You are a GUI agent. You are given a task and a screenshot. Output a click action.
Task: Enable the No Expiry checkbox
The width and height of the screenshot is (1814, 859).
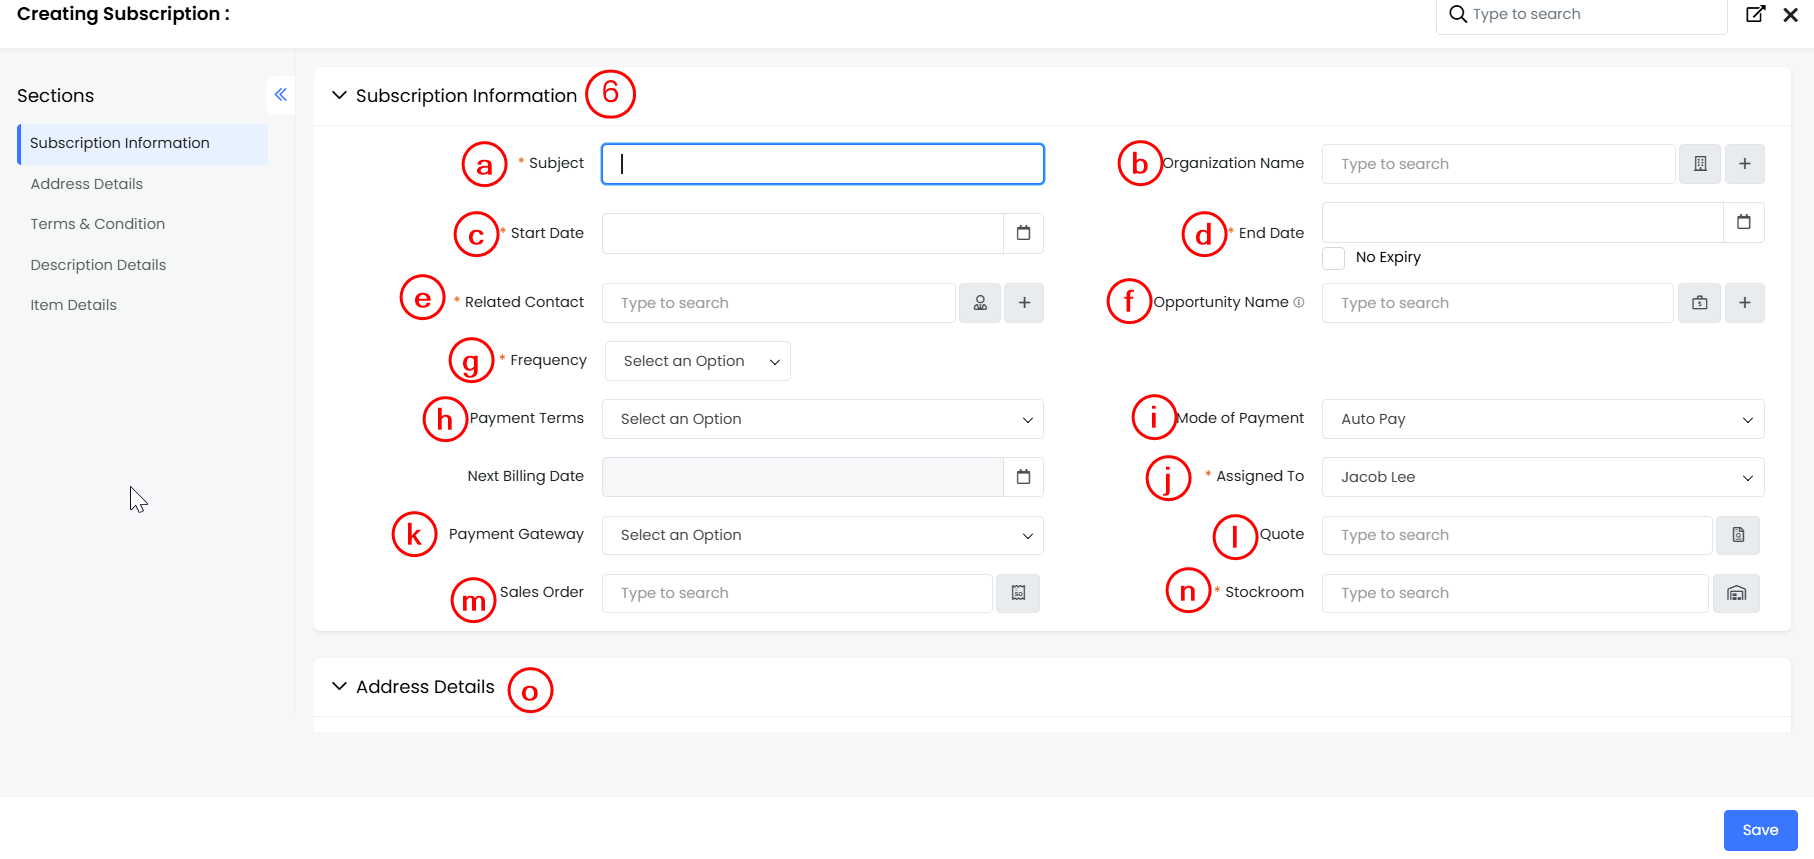(1333, 258)
